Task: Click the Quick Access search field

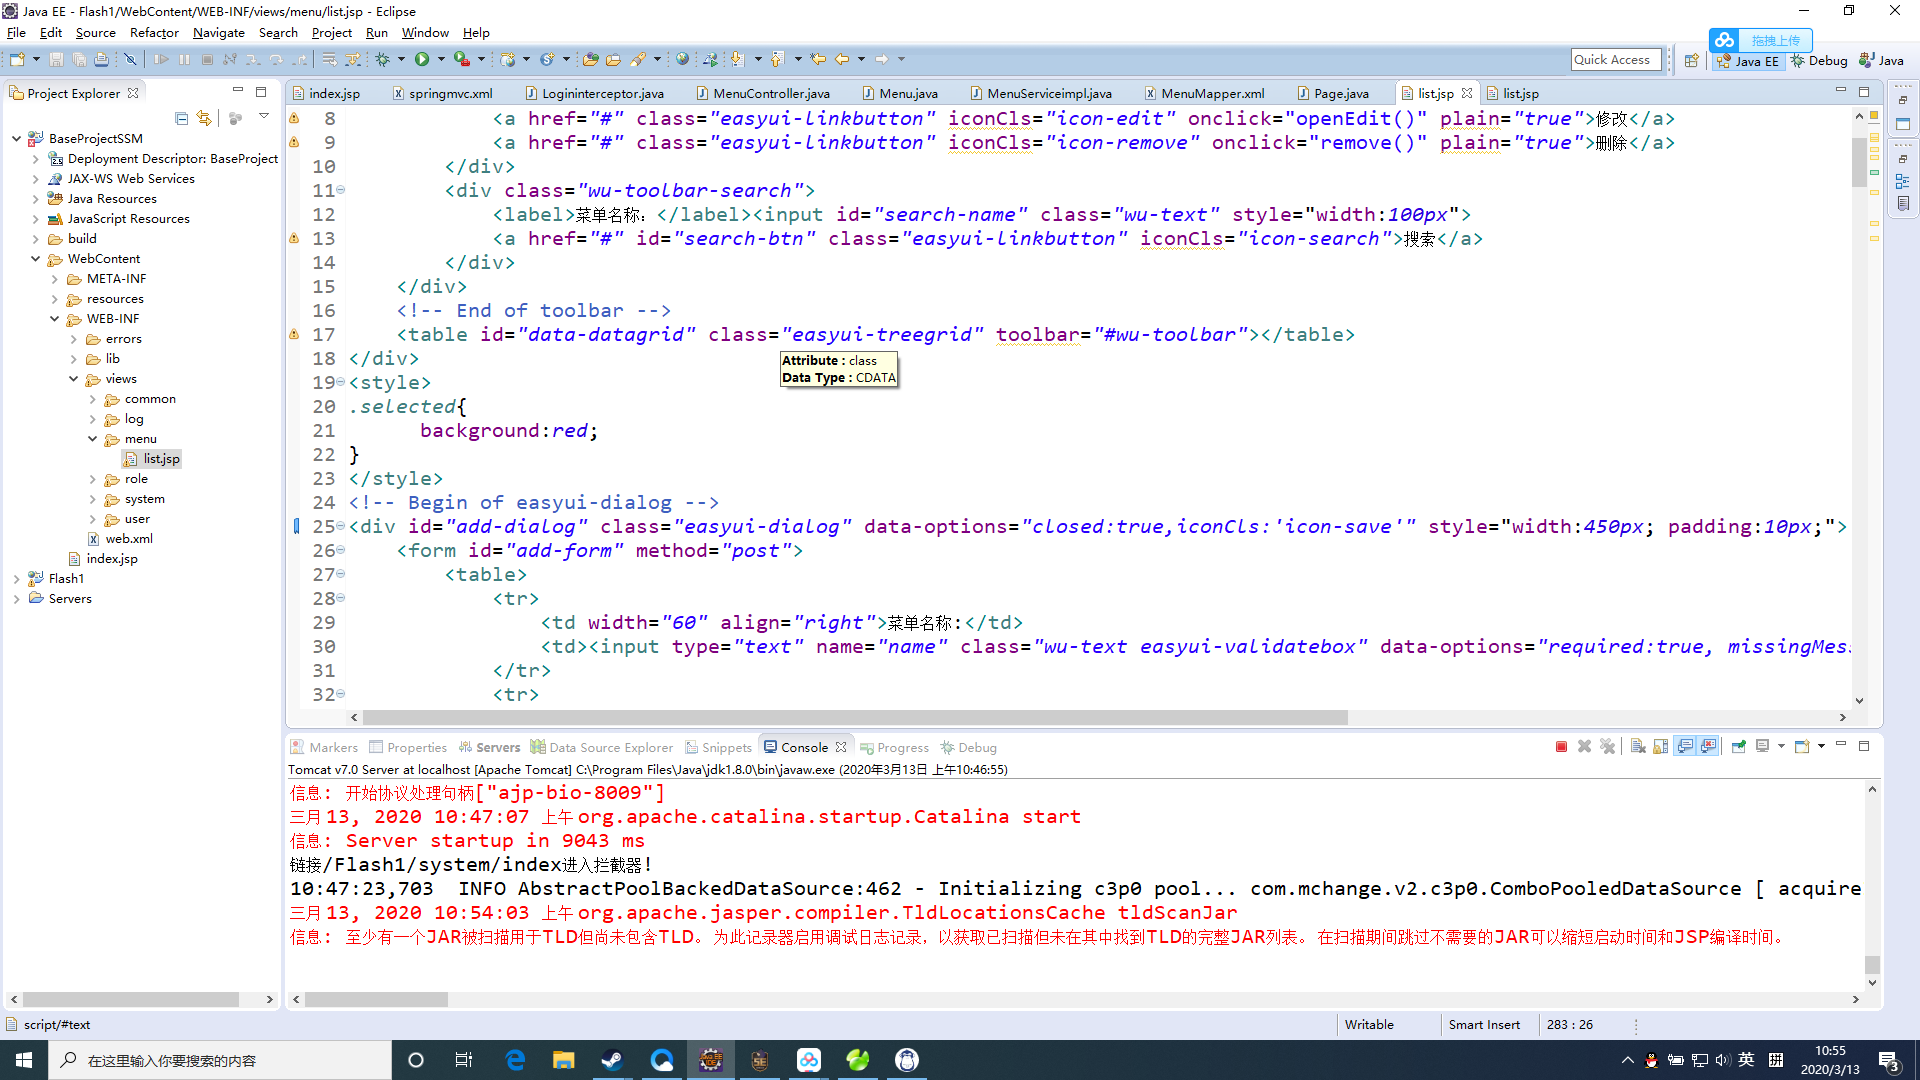Action: pos(1616,60)
